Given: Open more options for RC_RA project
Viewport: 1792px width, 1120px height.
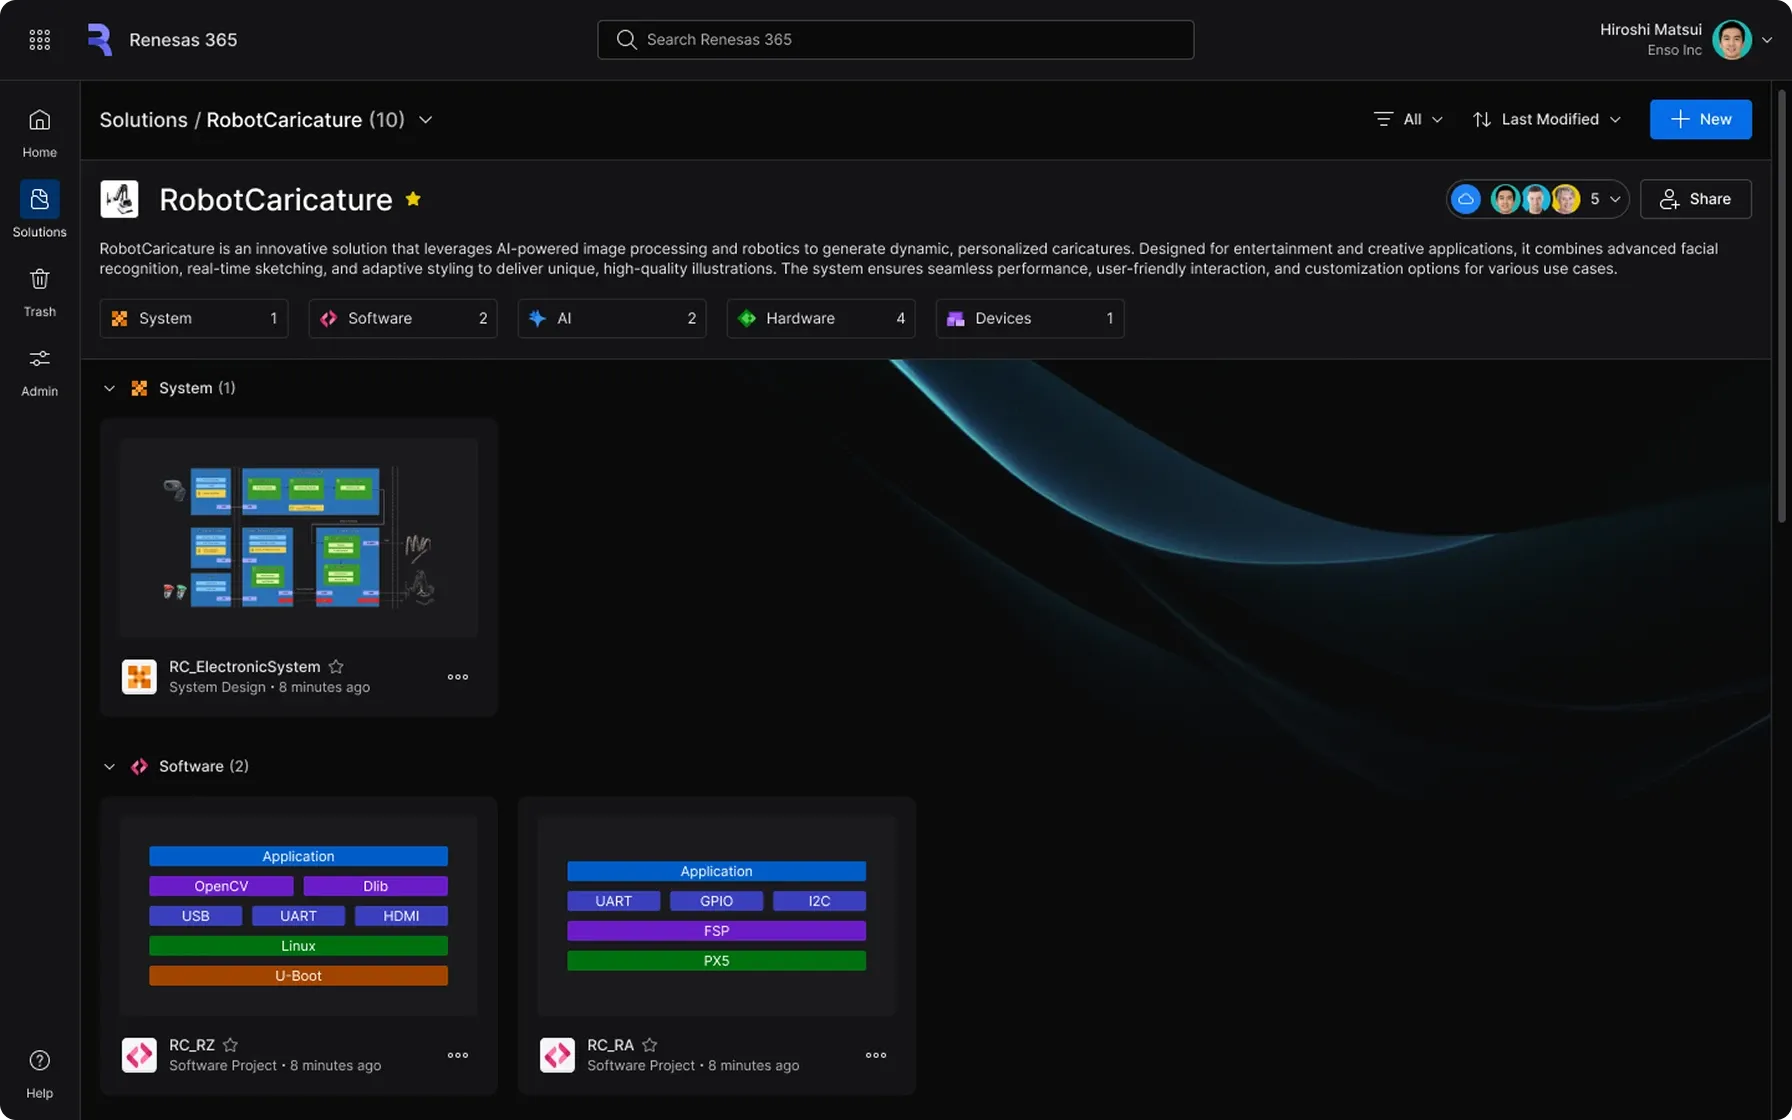Looking at the screenshot, I should 875,1055.
